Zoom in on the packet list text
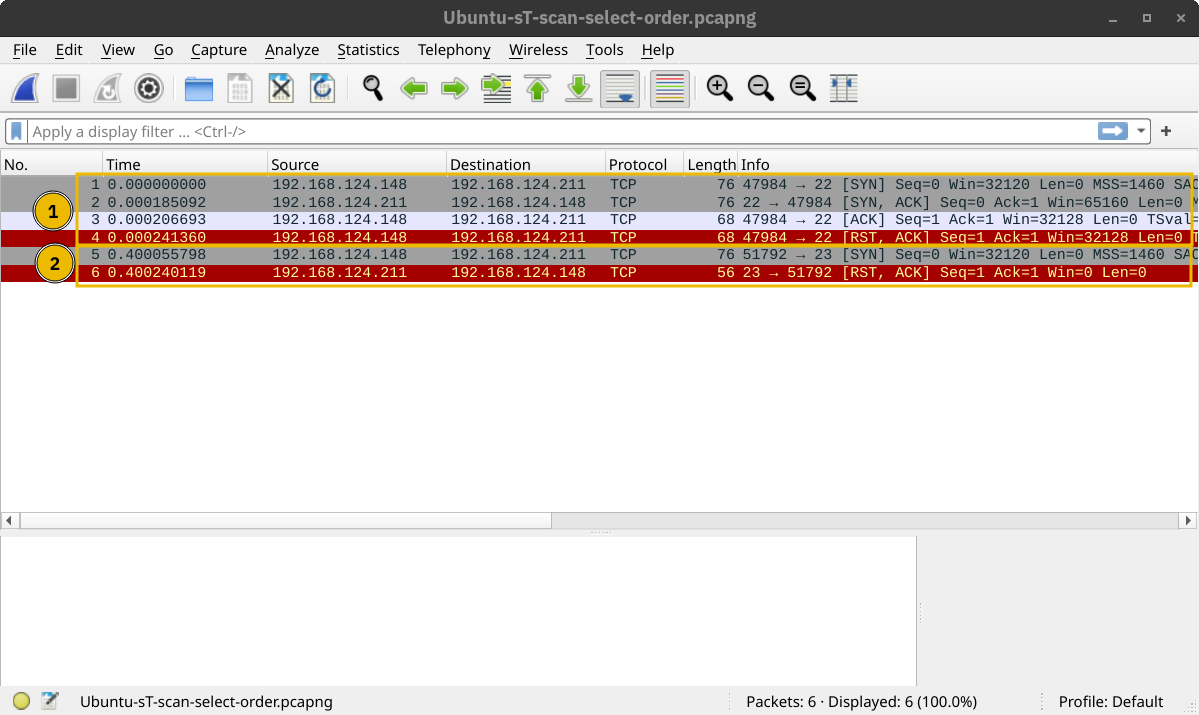The image size is (1199, 715). tap(719, 89)
